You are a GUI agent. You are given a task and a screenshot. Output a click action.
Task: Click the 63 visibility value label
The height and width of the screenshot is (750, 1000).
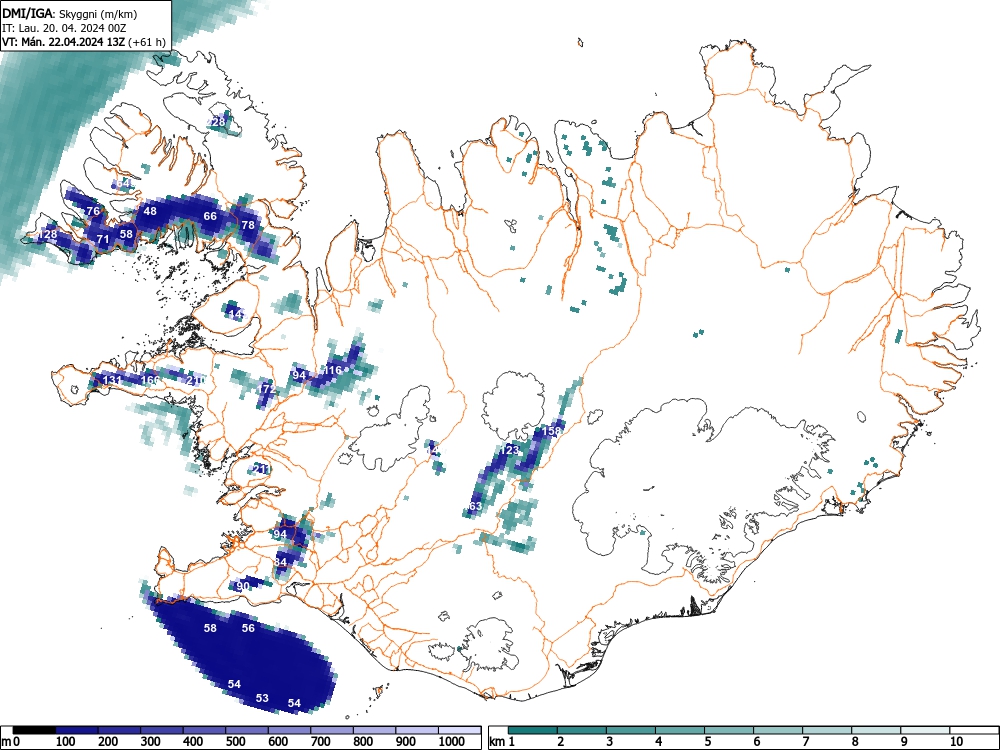coord(476,506)
